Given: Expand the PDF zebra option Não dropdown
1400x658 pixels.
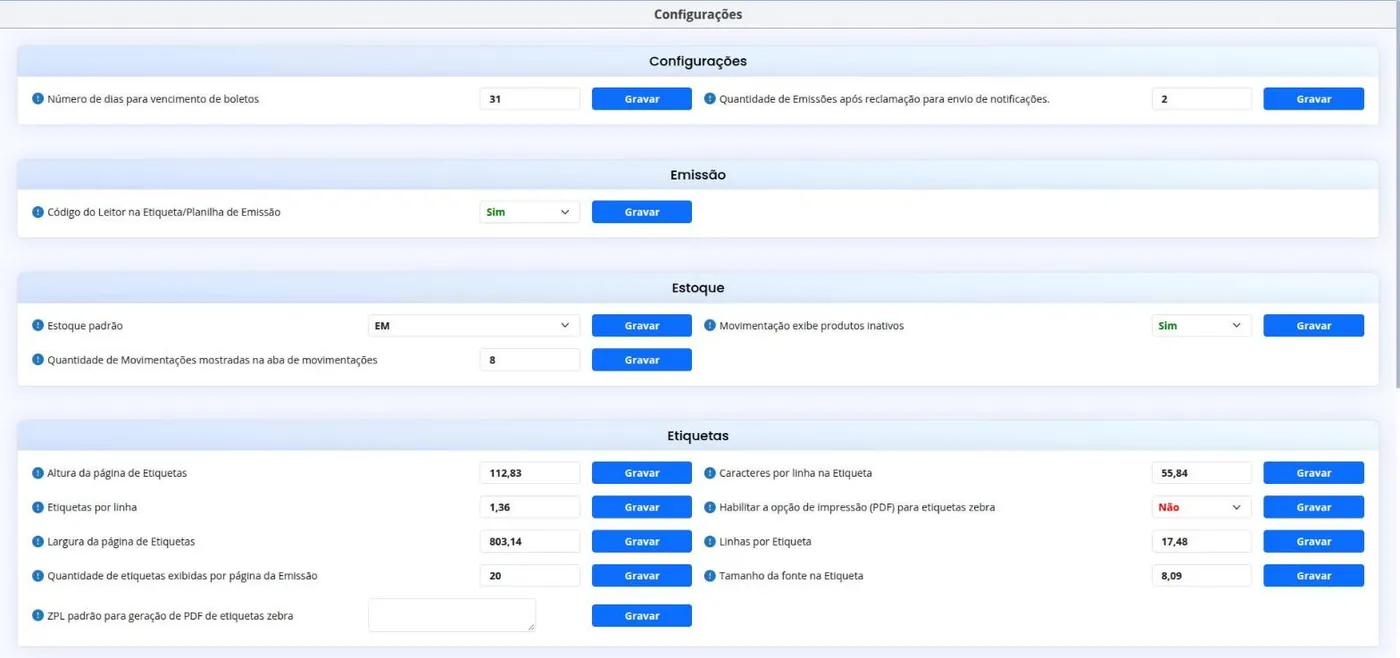Looking at the screenshot, I should click(1202, 507).
